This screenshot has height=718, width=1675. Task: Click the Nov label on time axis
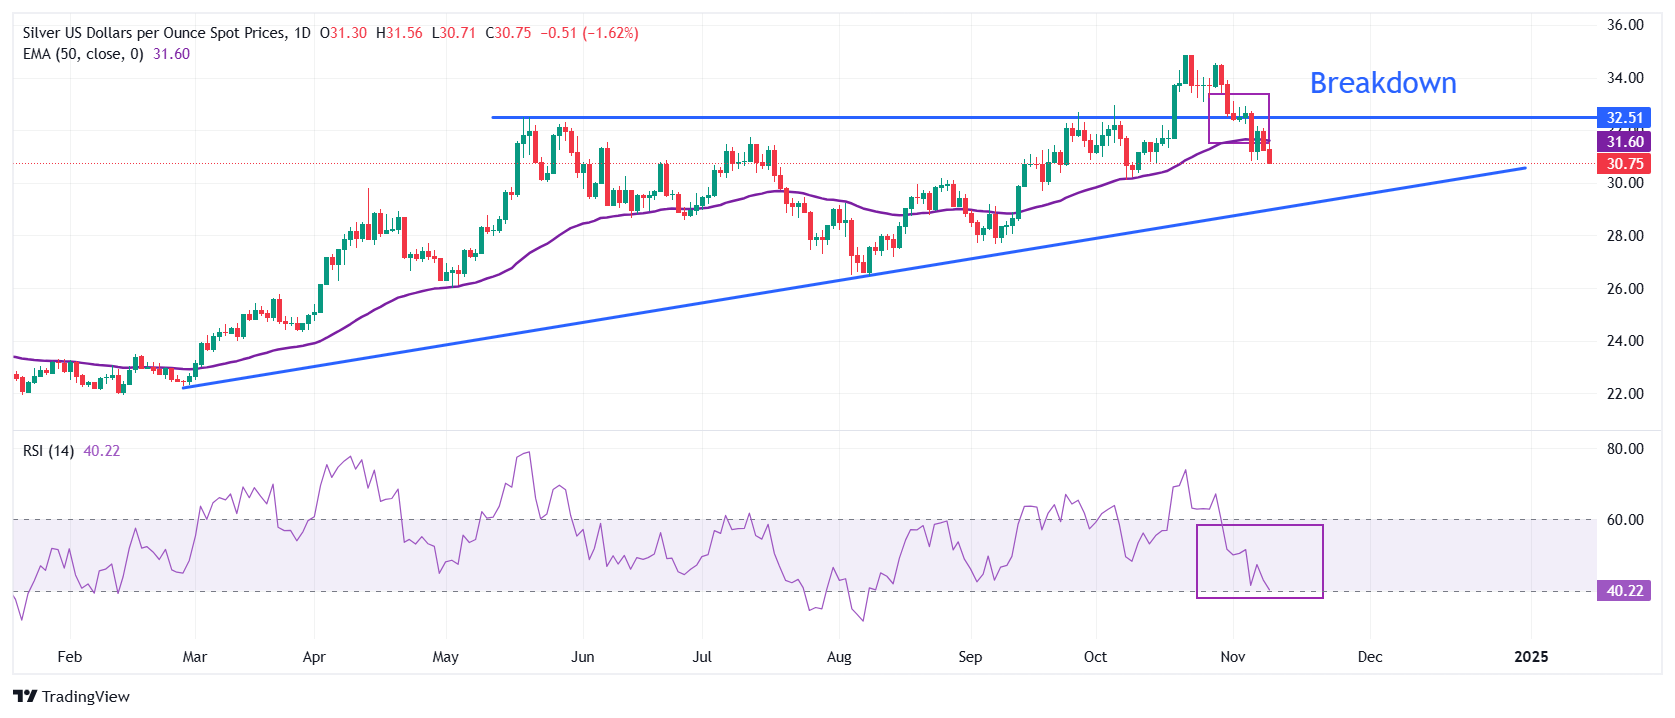pyautogui.click(x=1233, y=657)
